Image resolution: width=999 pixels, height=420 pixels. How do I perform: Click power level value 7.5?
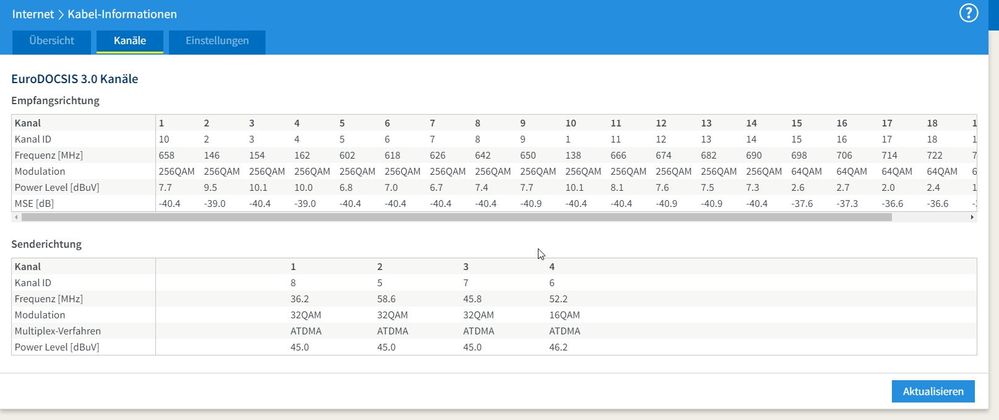coord(707,187)
